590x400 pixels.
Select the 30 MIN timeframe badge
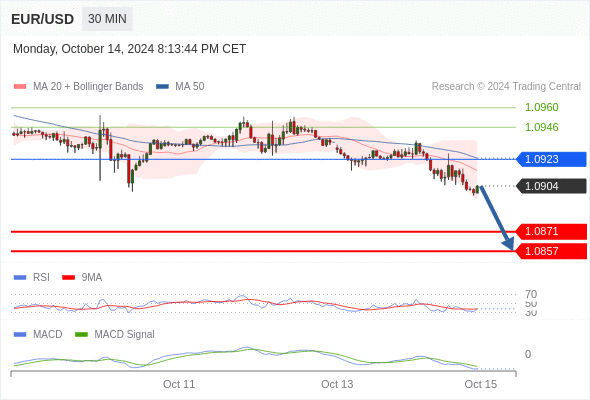107,19
